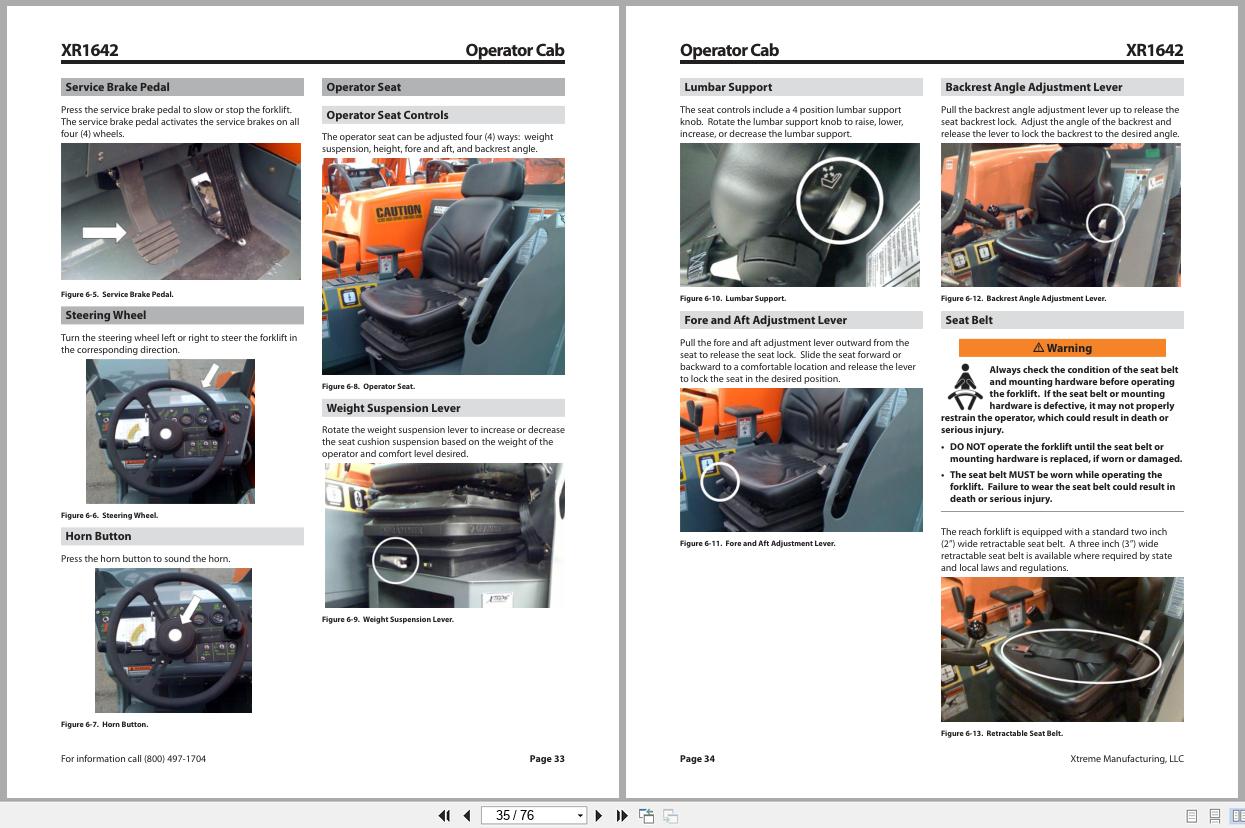The image size is (1245, 828).
Task: Go to the next page
Action: pos(599,816)
